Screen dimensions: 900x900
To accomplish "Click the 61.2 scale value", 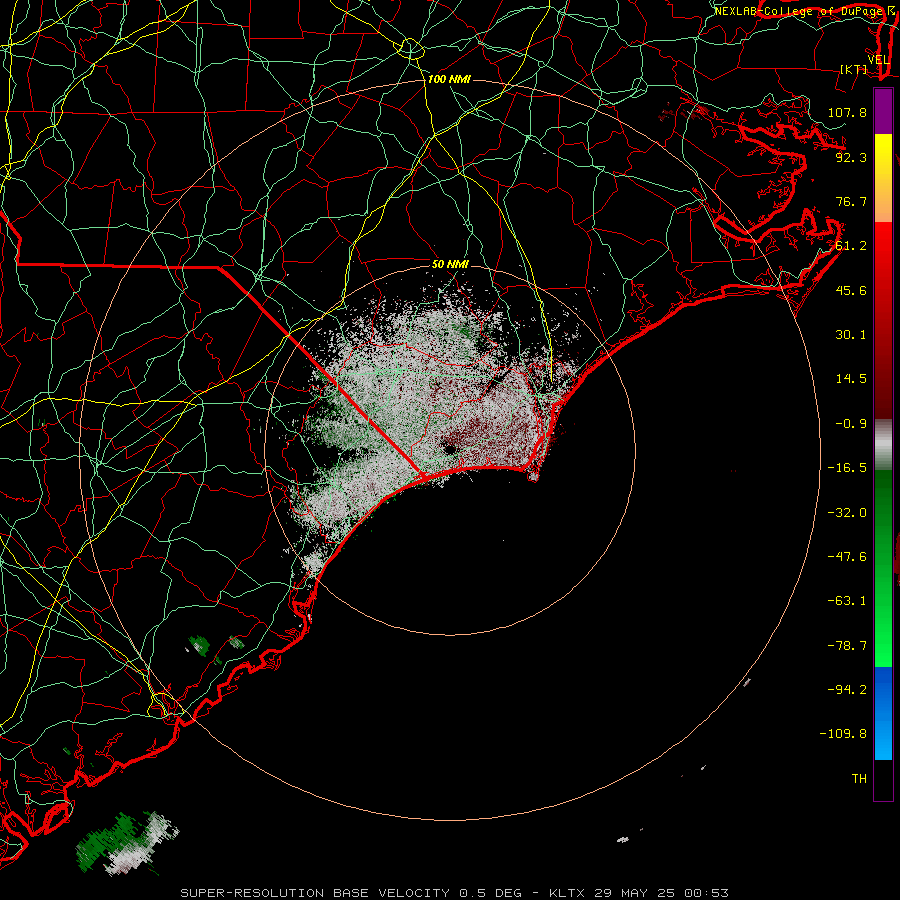I will tap(851, 246).
